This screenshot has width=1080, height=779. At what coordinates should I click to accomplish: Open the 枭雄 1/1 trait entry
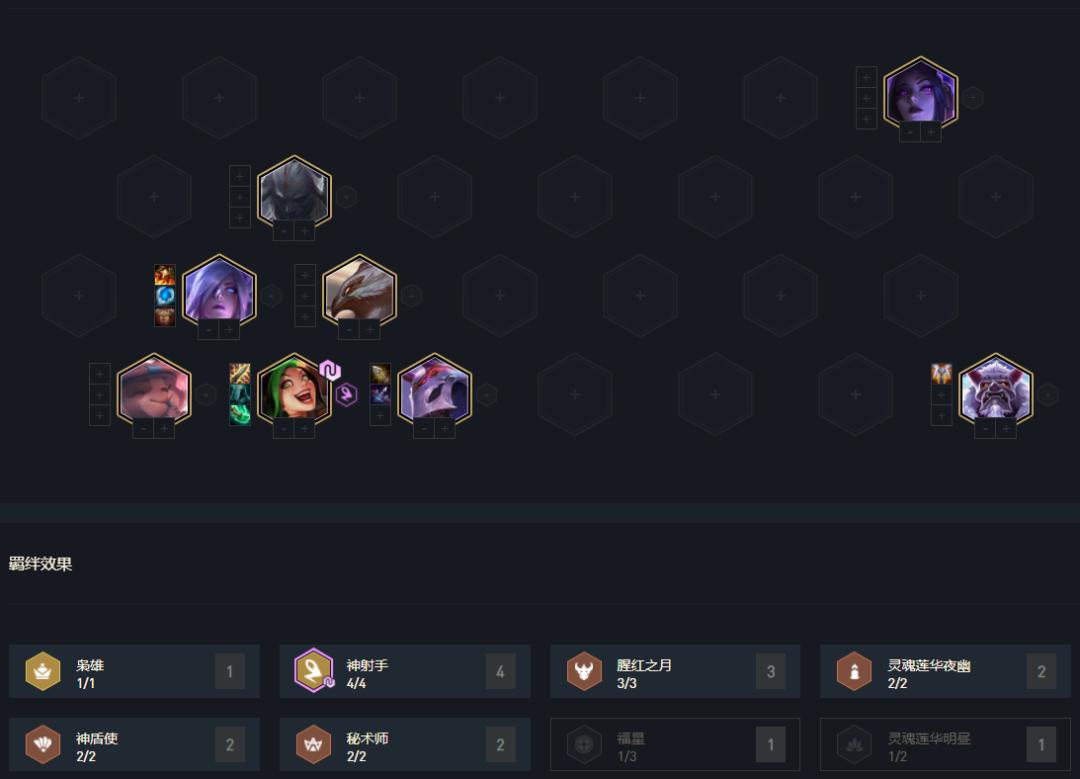point(134,671)
